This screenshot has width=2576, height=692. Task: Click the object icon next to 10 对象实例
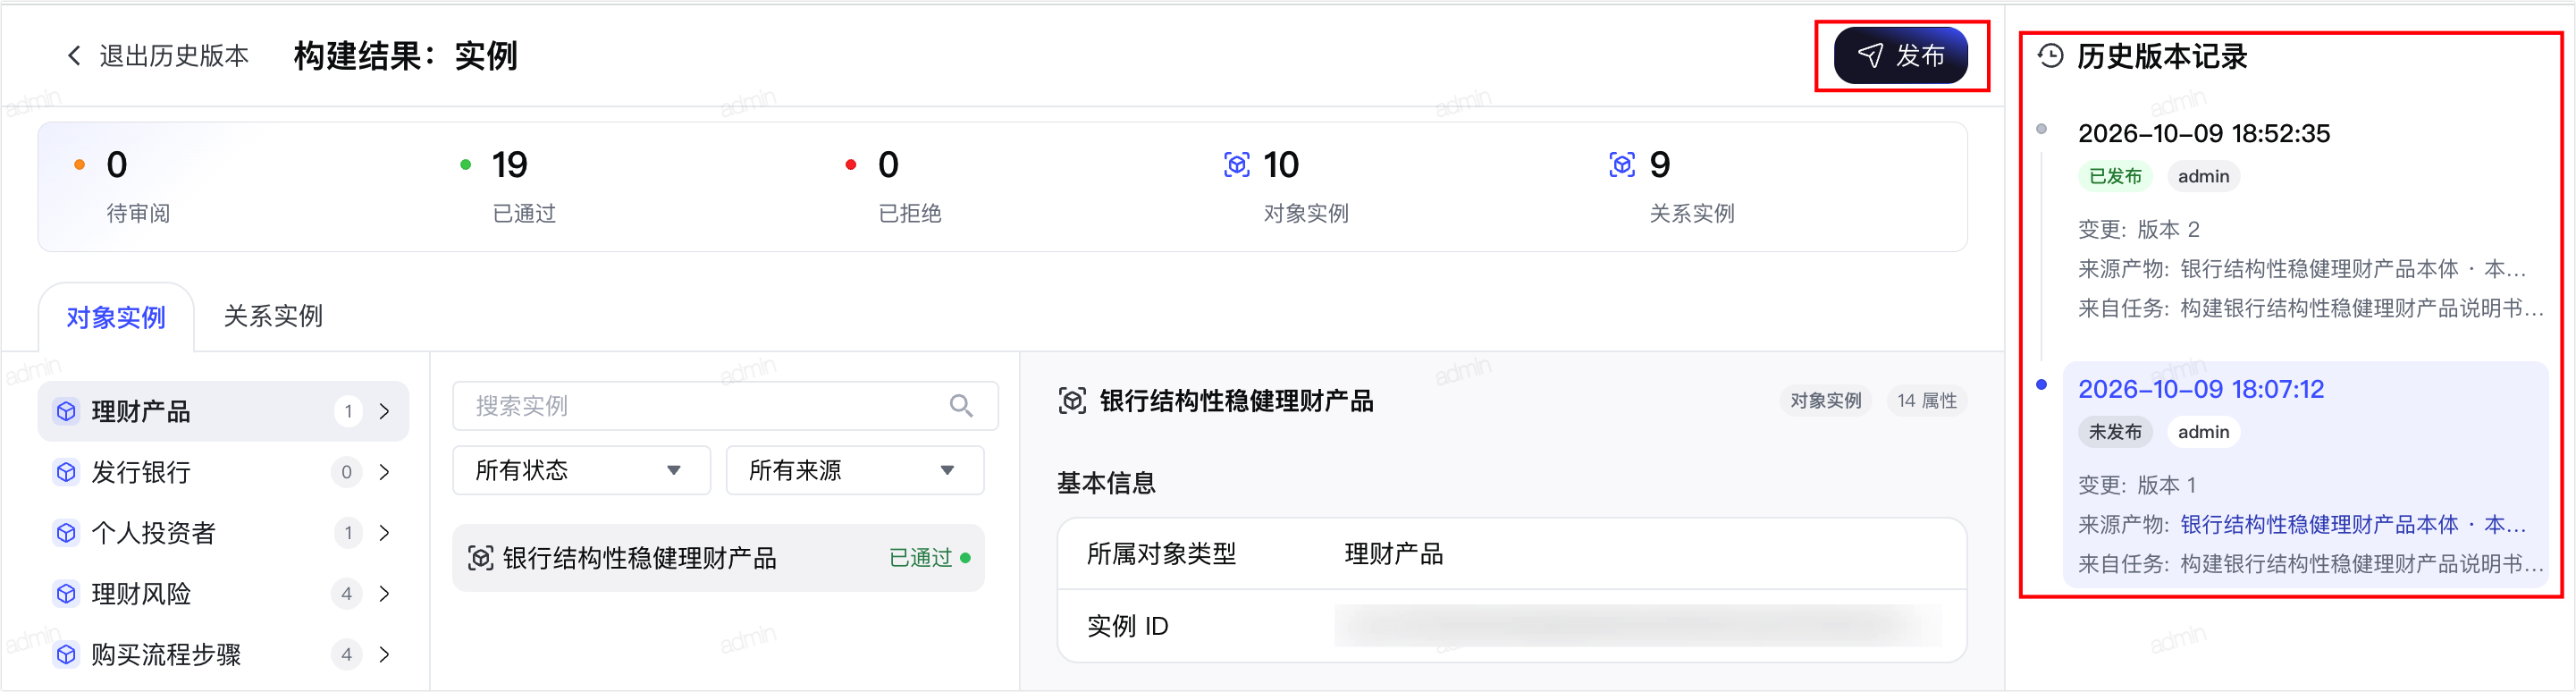1237,165
